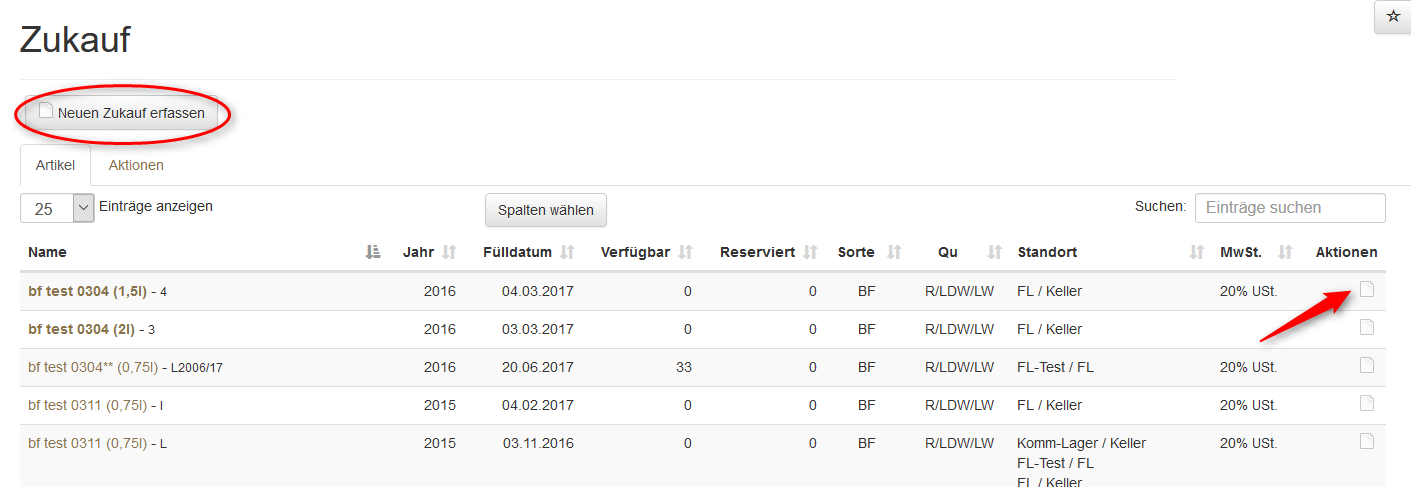Screen dimensions: 1411x487
Task: Sort by Standort column arrows
Action: [x=1196, y=253]
